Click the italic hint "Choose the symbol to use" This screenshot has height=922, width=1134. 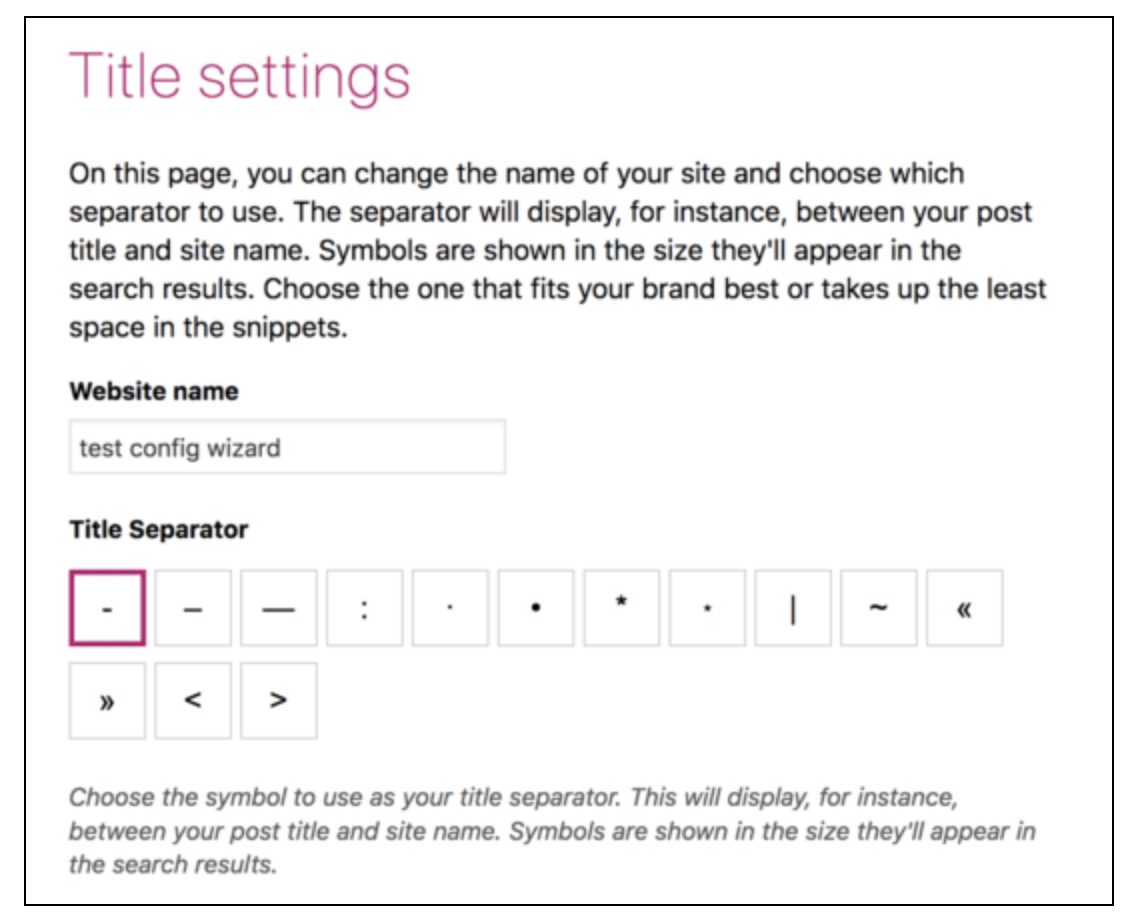click(x=553, y=830)
